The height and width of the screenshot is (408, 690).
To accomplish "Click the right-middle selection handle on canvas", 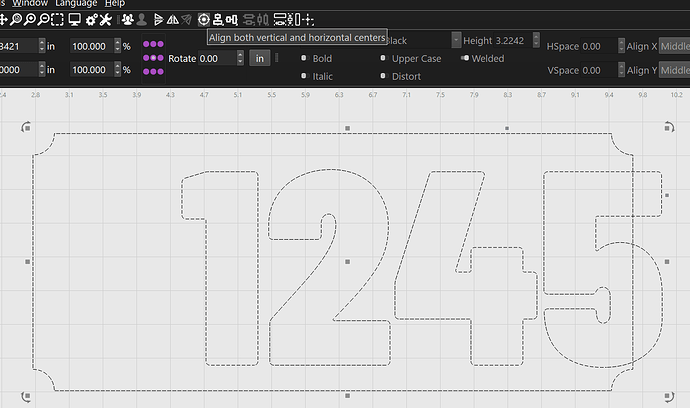I will click(x=667, y=262).
